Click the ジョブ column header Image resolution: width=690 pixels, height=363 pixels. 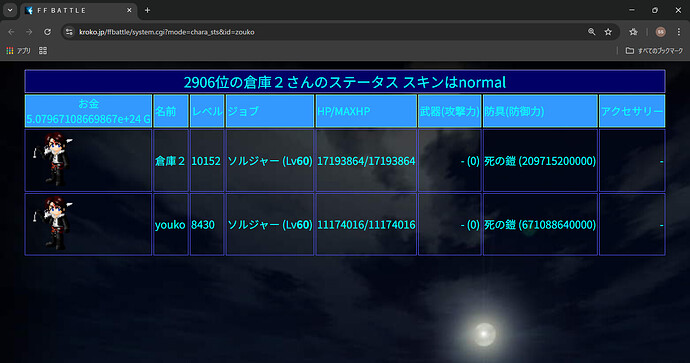click(x=270, y=111)
